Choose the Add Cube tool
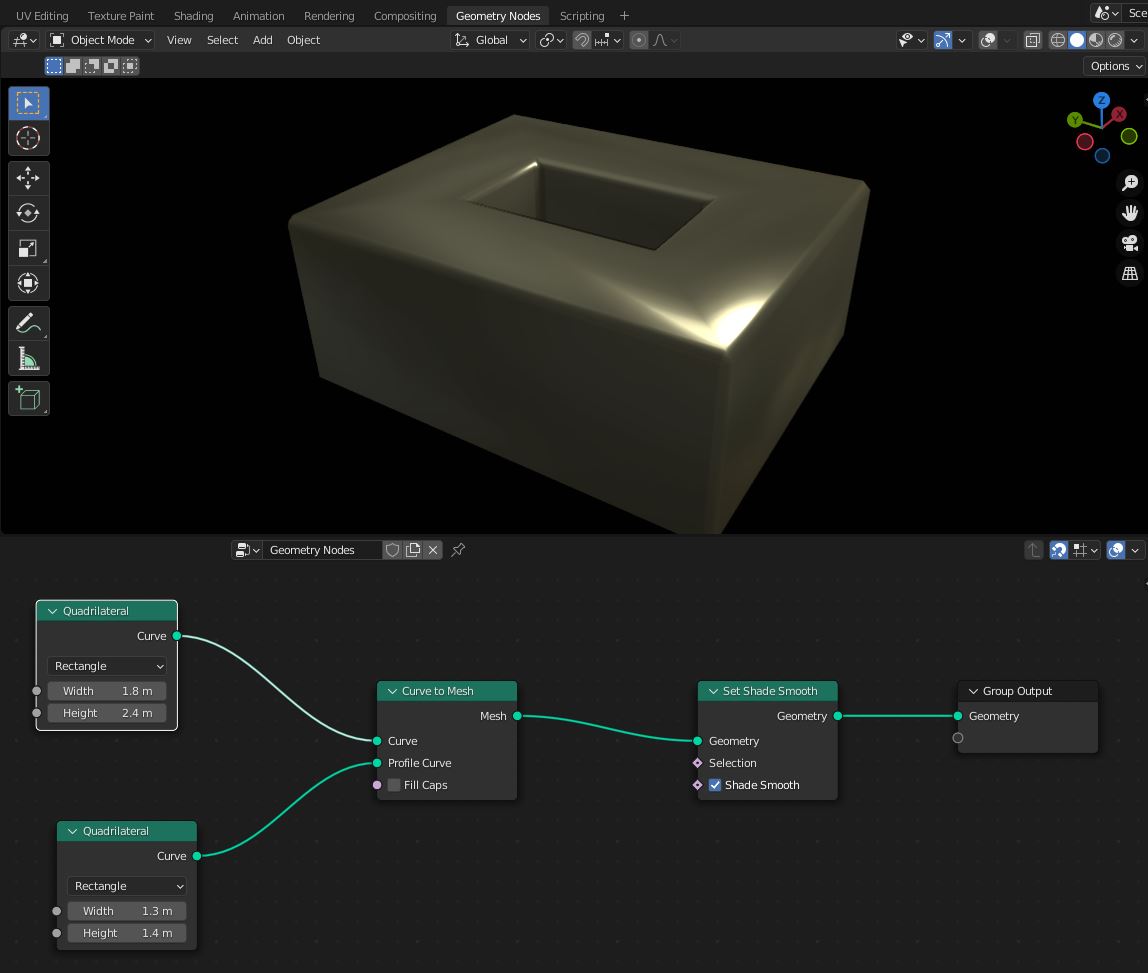This screenshot has width=1148, height=973. (28, 399)
